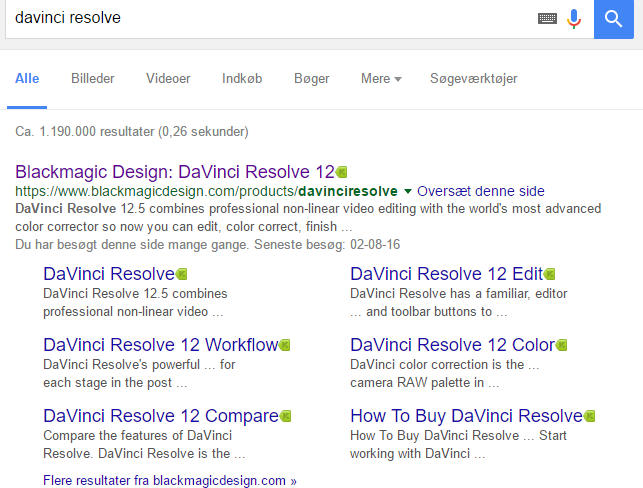Click Oversæt denne side translate link
Viewport: 643px width, 488px height.
481,191
